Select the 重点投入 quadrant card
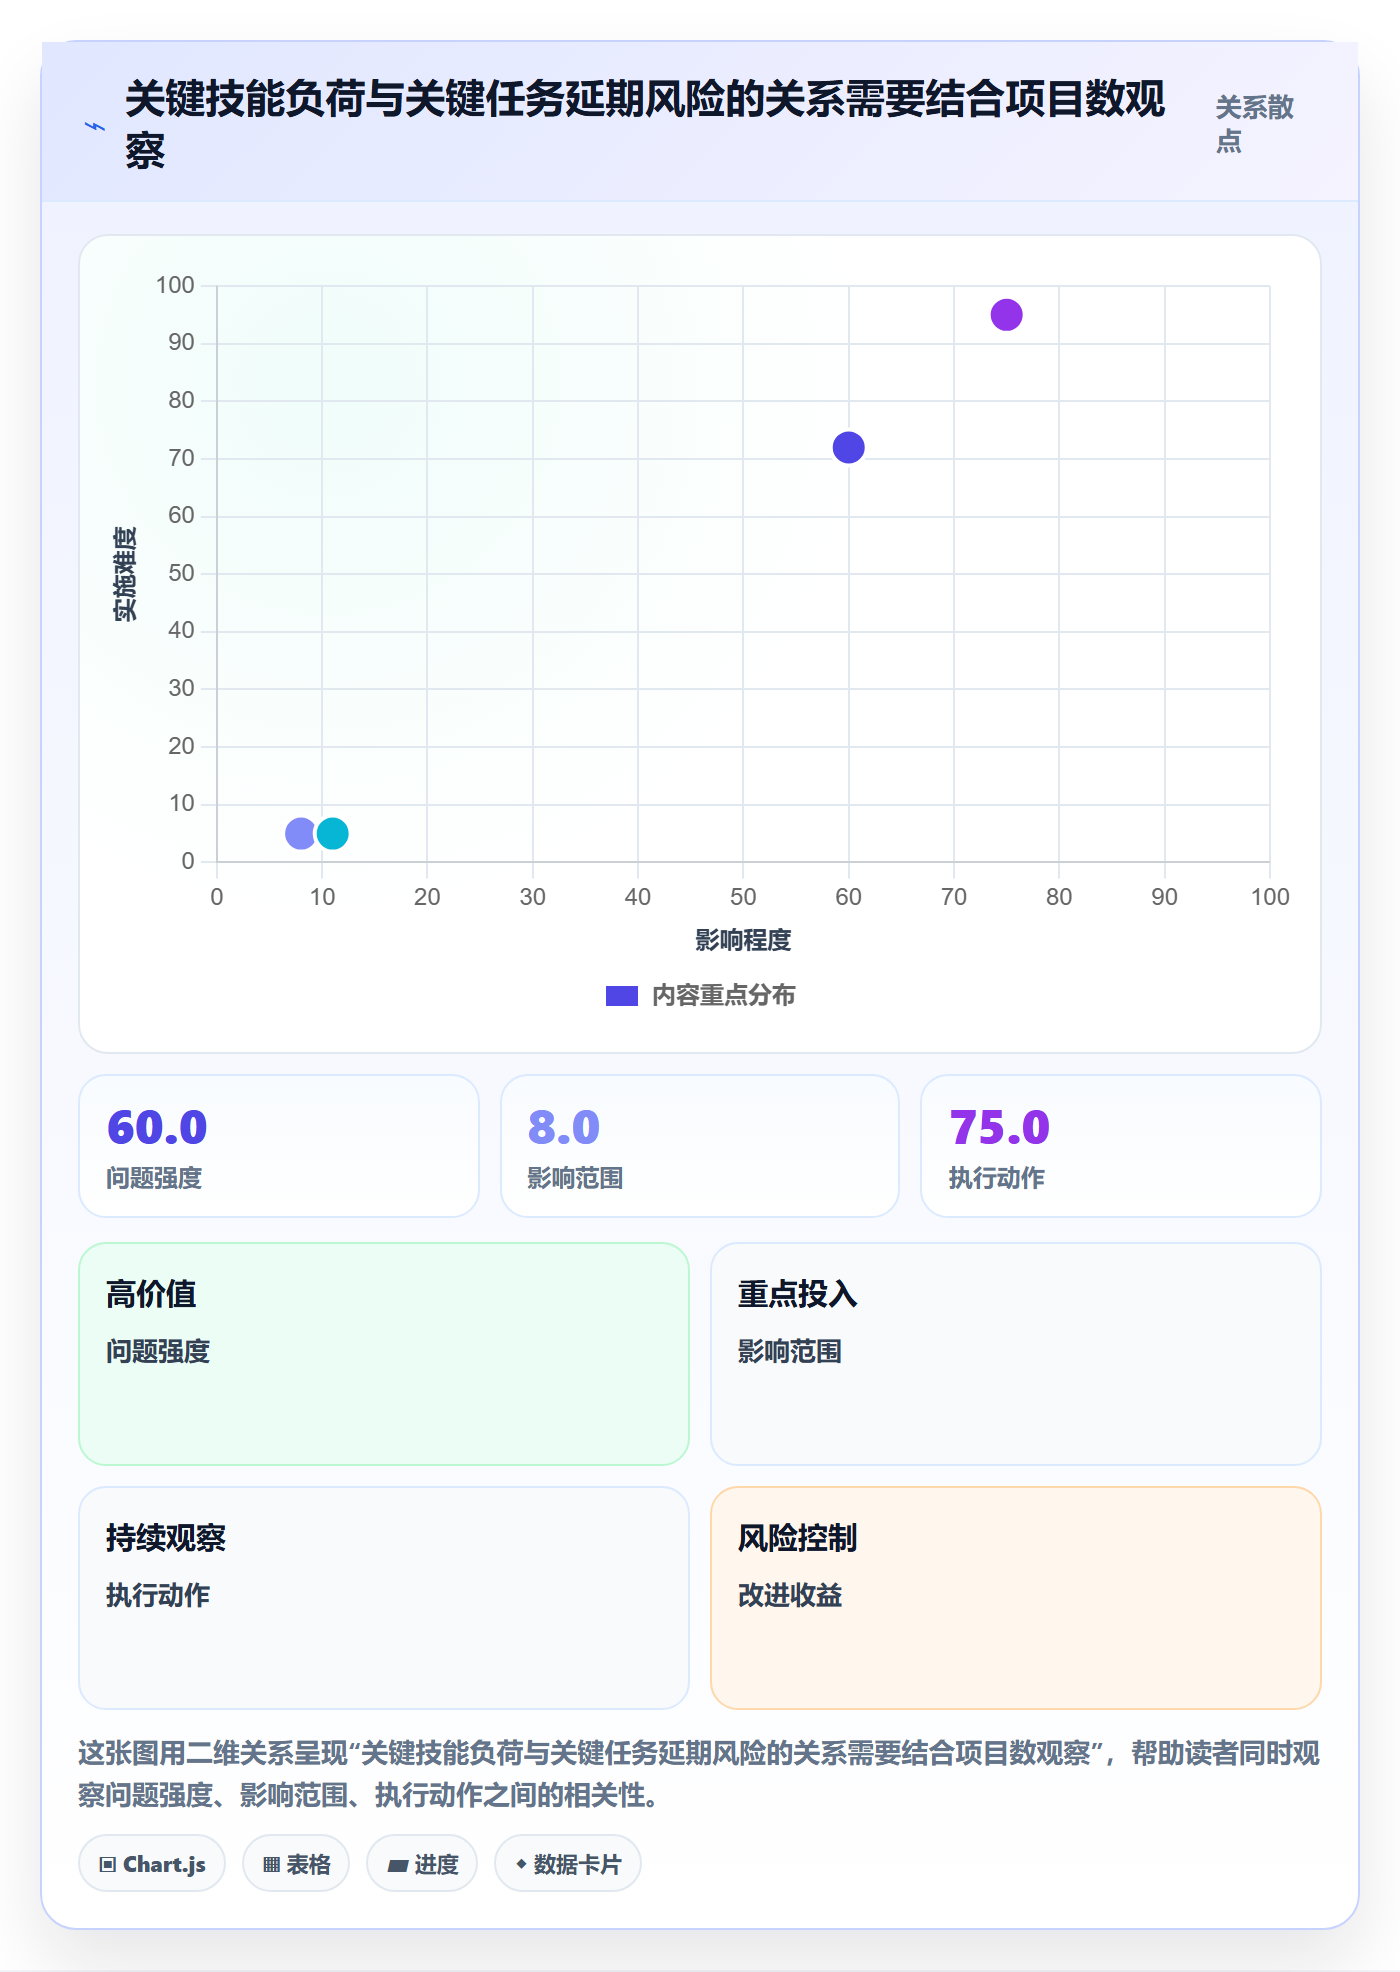Image resolution: width=1400 pixels, height=1972 pixels. tap(1016, 1354)
